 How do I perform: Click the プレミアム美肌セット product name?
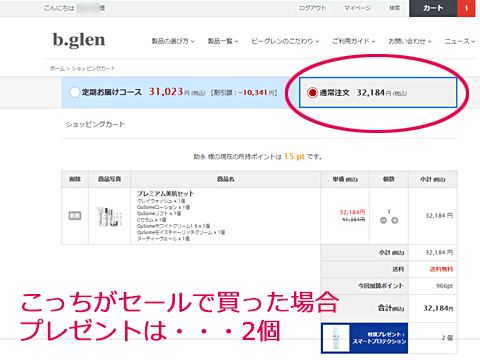pyautogui.click(x=165, y=194)
